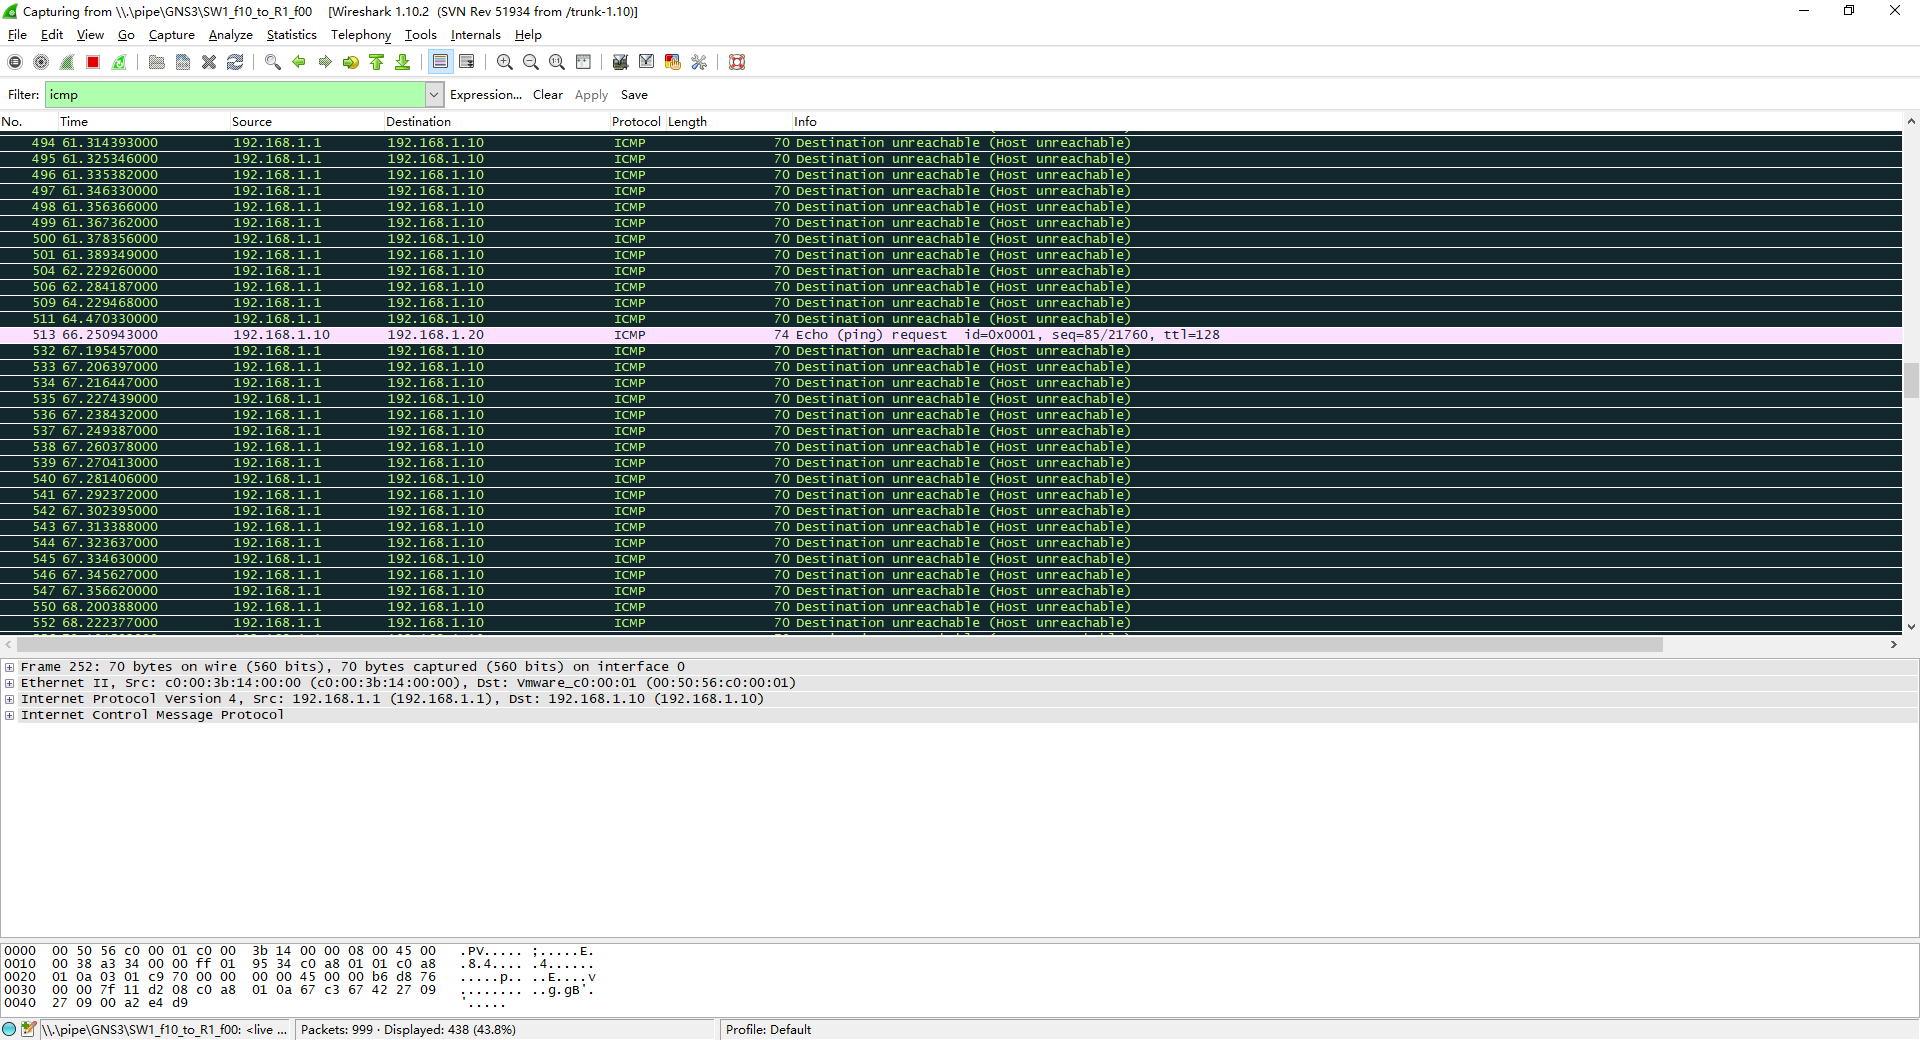Viewport: 1920px width, 1040px height.
Task: Reset zoom to normal size
Action: click(557, 62)
